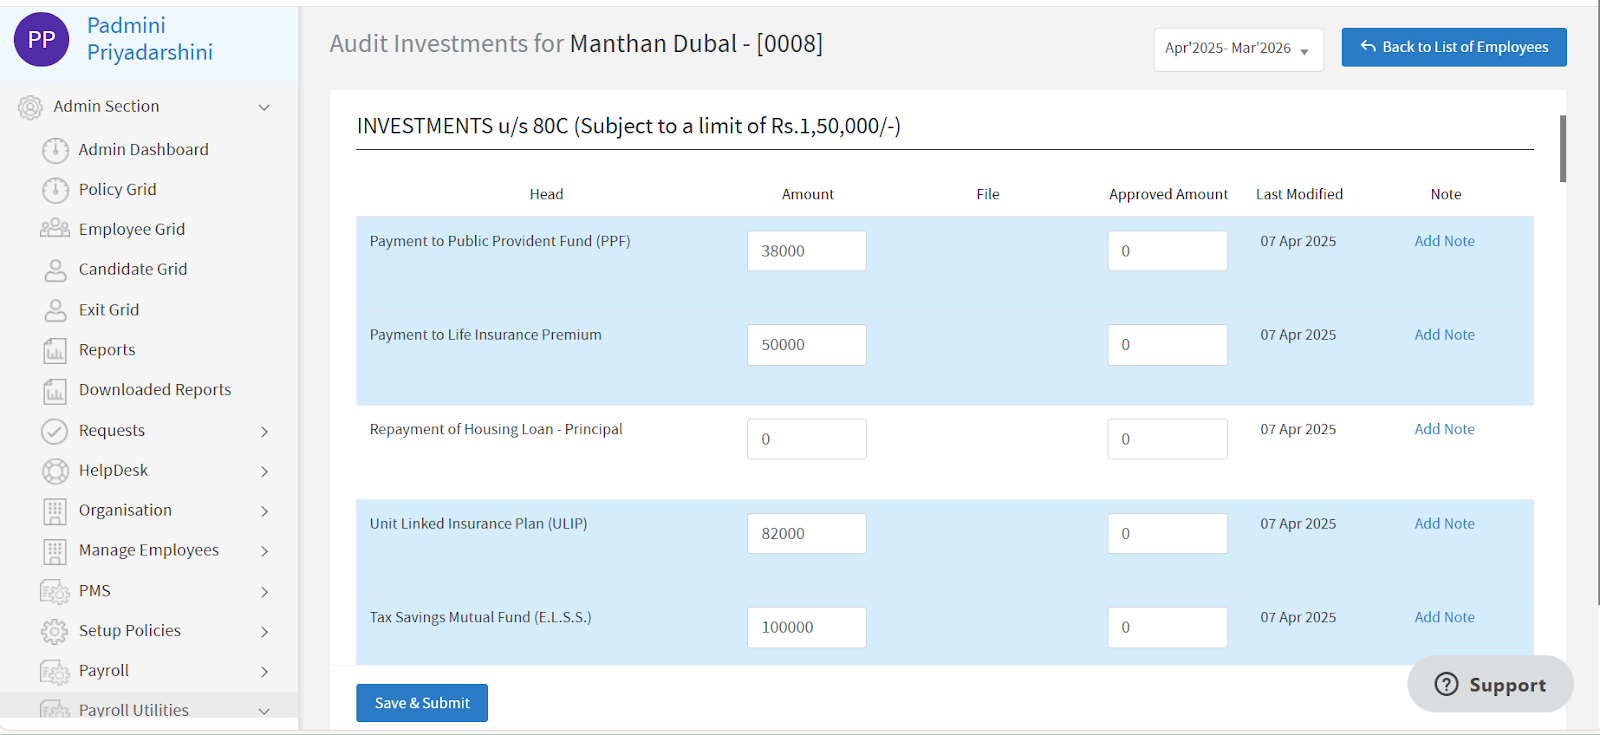The width and height of the screenshot is (1600, 735).
Task: Click Back to List of Employees
Action: (x=1454, y=47)
